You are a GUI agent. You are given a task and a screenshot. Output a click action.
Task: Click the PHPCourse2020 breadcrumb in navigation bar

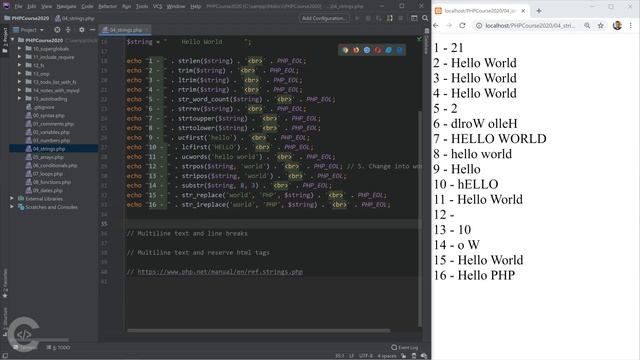click(x=27, y=18)
